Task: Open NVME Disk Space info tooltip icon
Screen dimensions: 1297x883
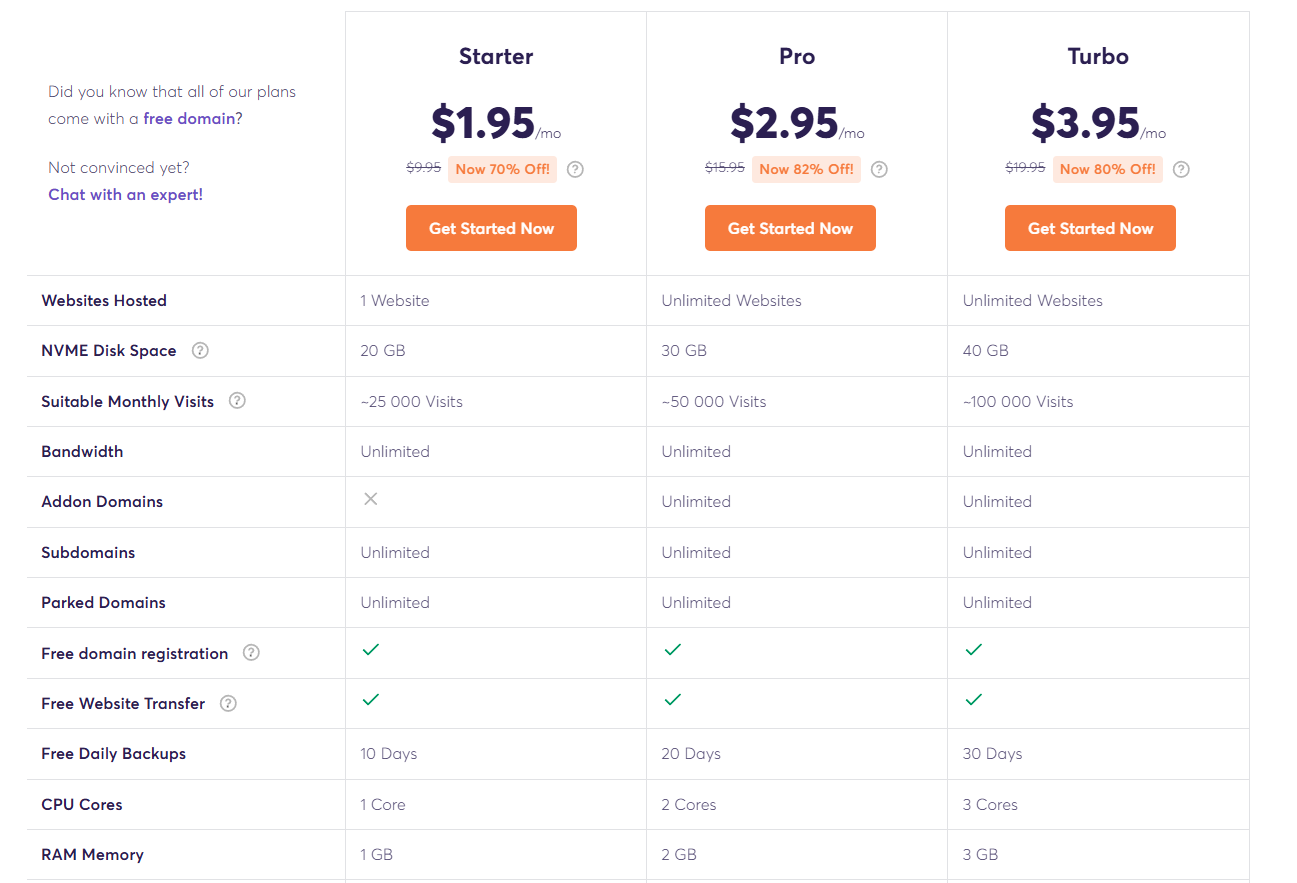Action: (x=200, y=350)
